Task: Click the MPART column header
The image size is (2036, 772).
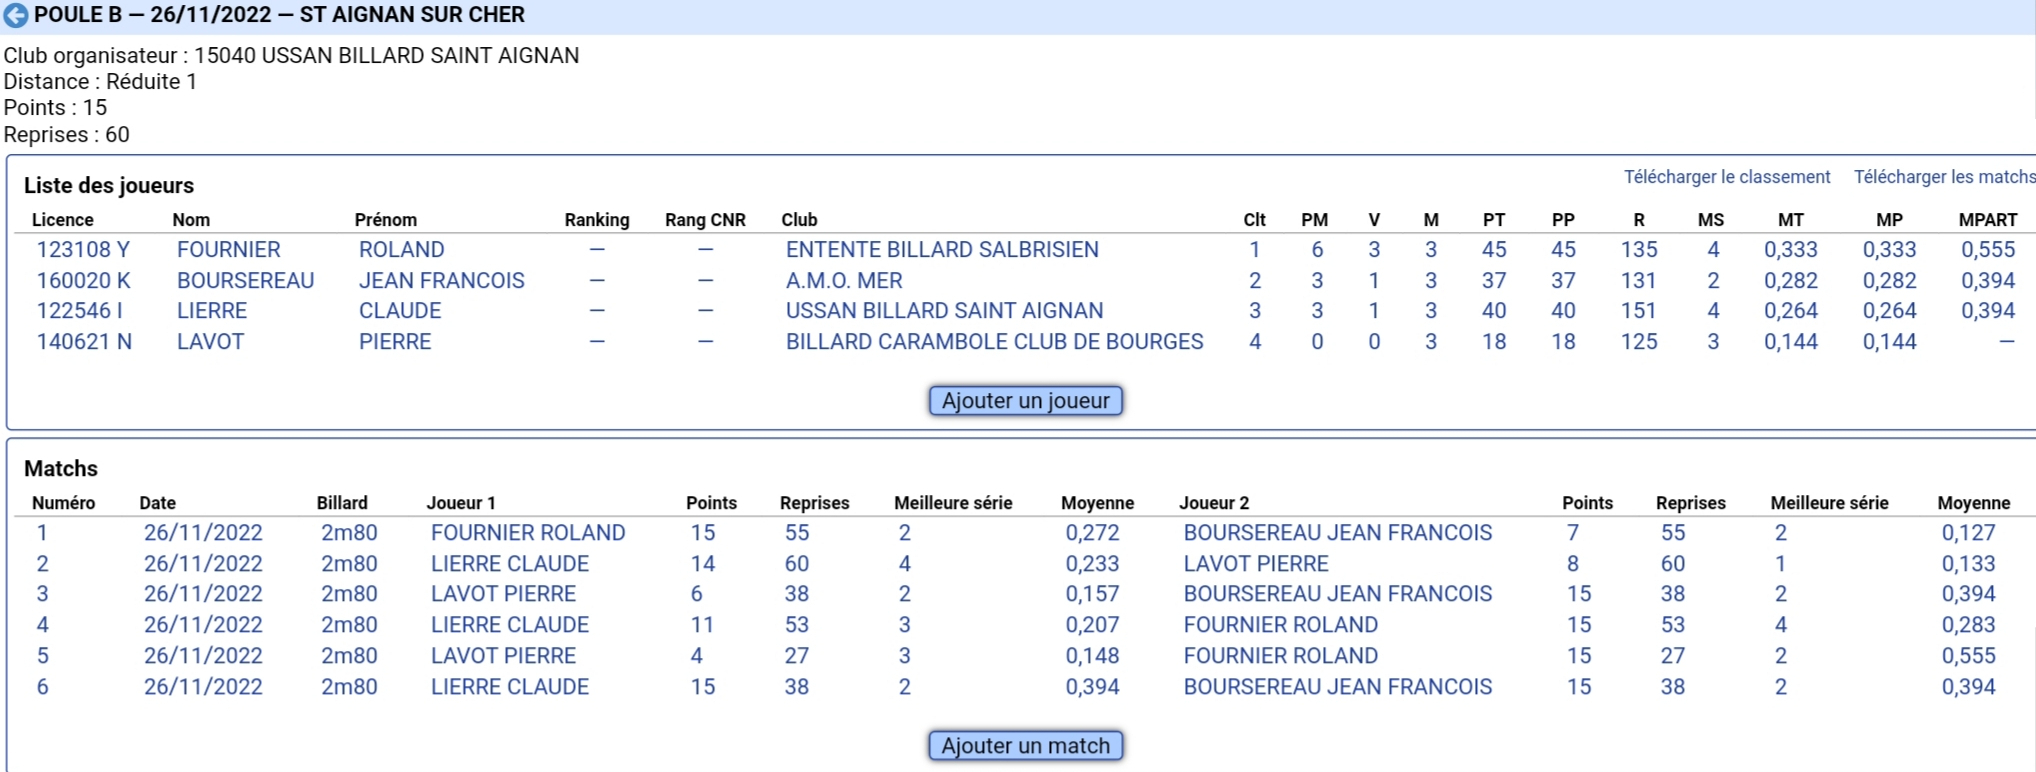Action: [x=1987, y=220]
